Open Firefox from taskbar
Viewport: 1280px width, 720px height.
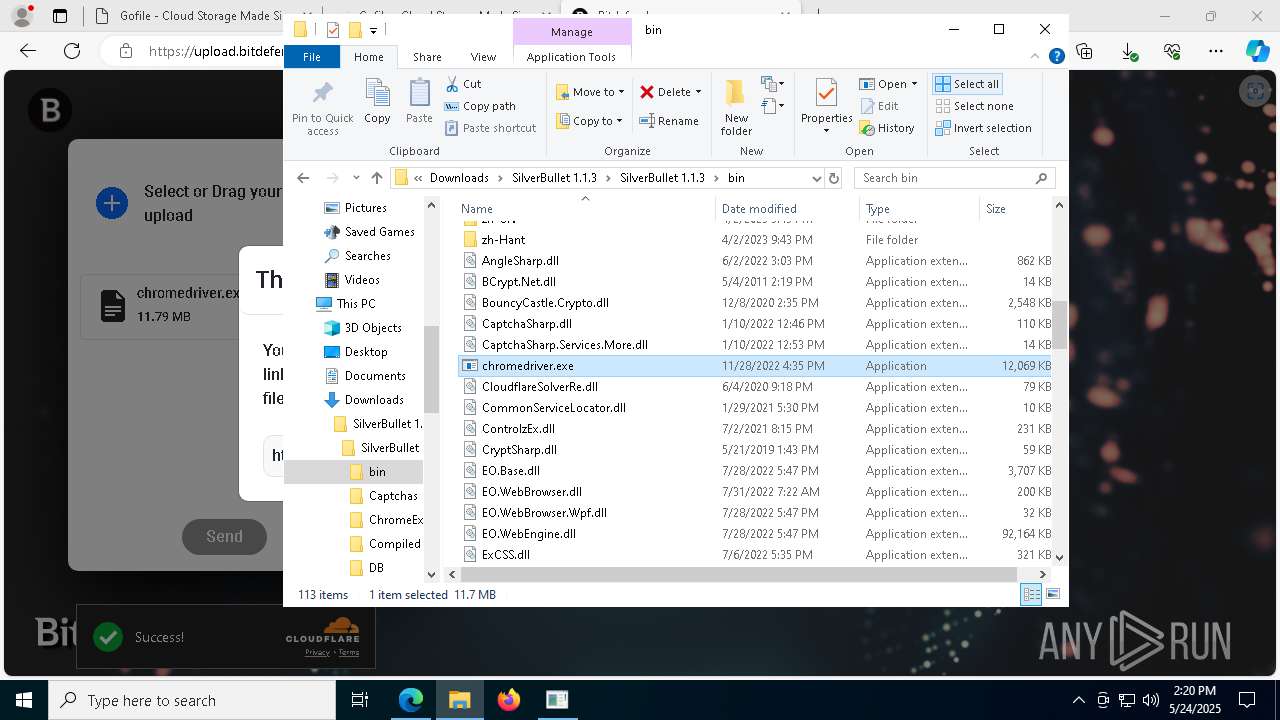(x=509, y=700)
